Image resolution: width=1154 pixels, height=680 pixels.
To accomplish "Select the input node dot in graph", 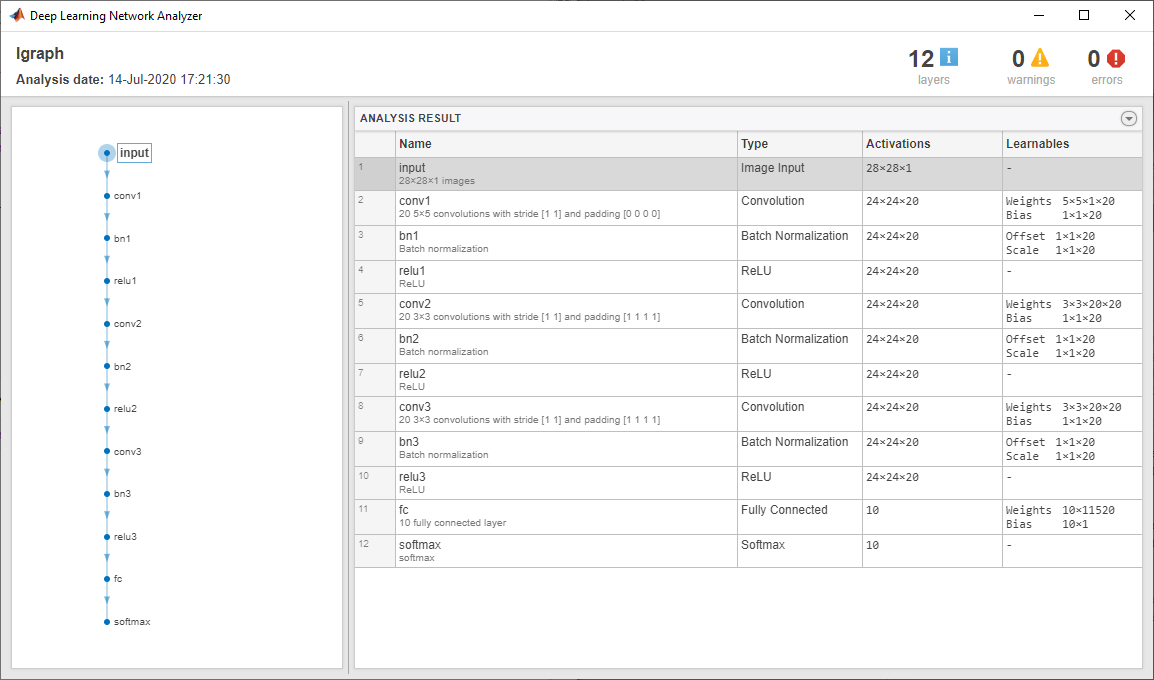I will 107,153.
